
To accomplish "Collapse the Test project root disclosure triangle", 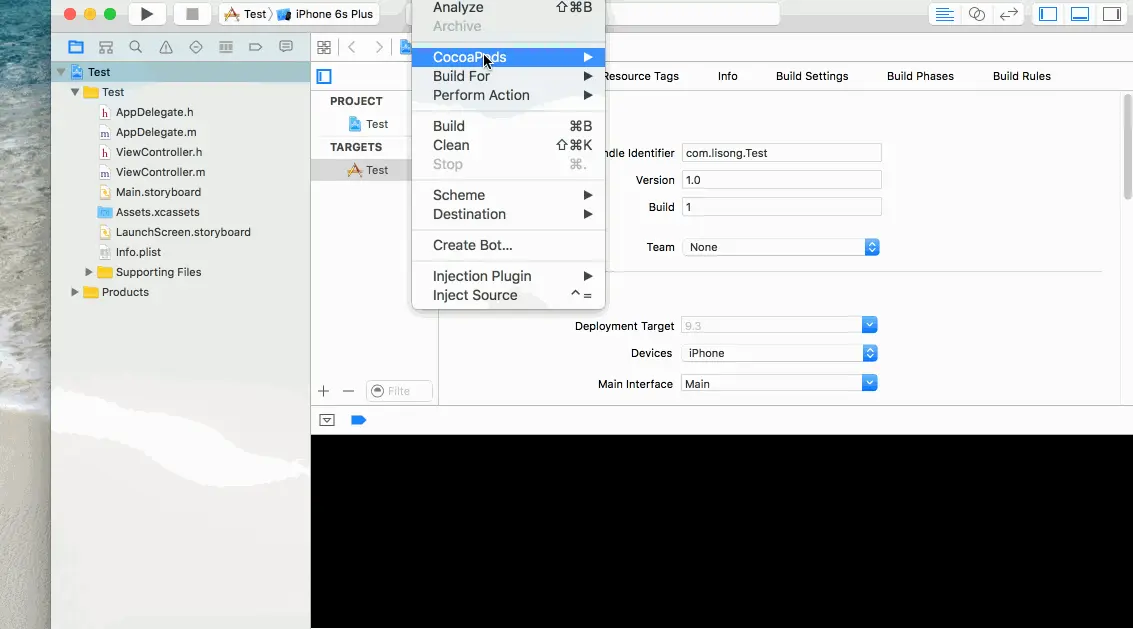I will [x=61, y=72].
